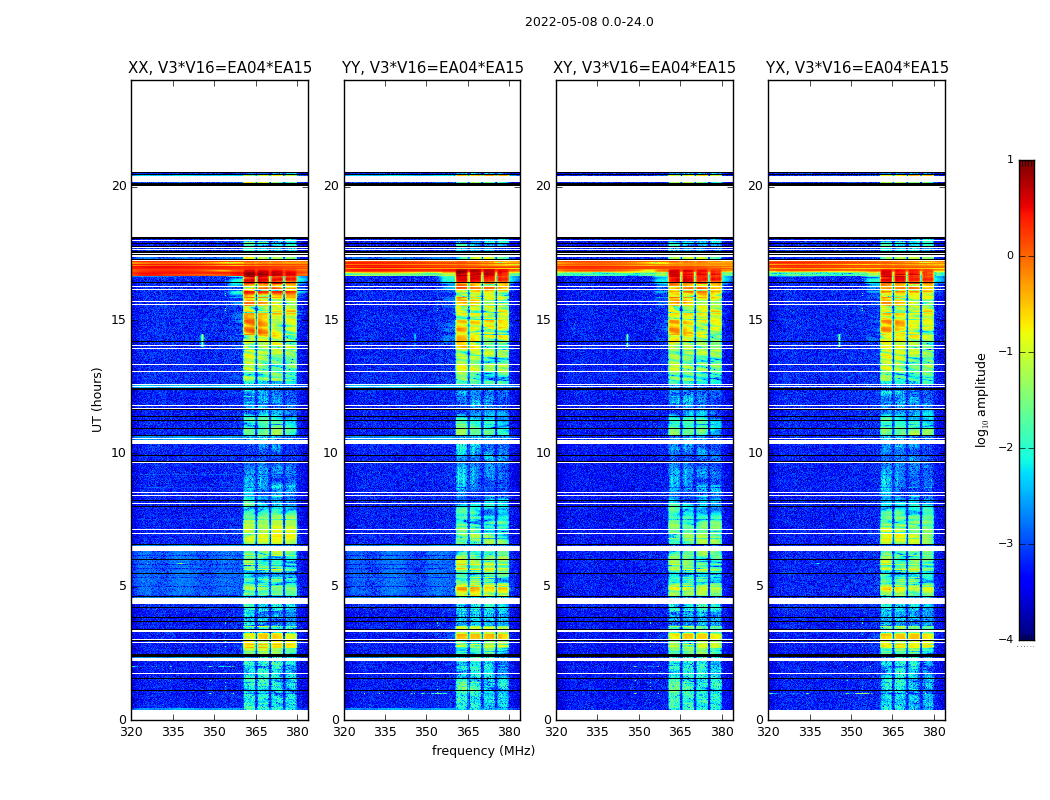Click the 320 frequency tick on YX panel
Viewport: 1050px width, 800px height.
point(768,732)
